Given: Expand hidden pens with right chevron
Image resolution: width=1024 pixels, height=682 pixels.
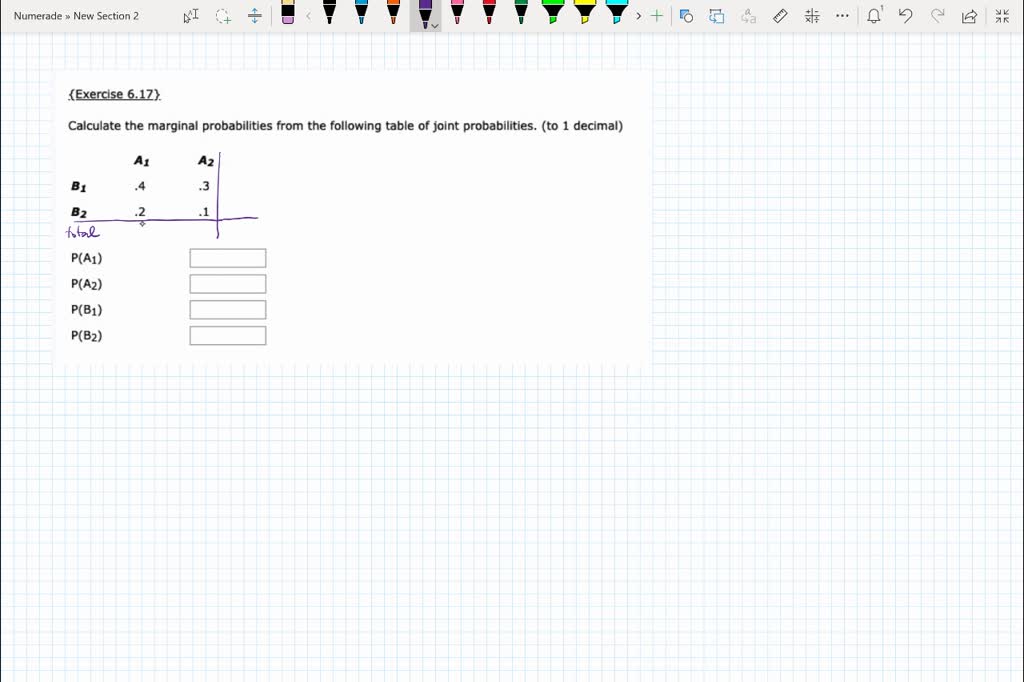Looking at the screenshot, I should click(x=638, y=16).
